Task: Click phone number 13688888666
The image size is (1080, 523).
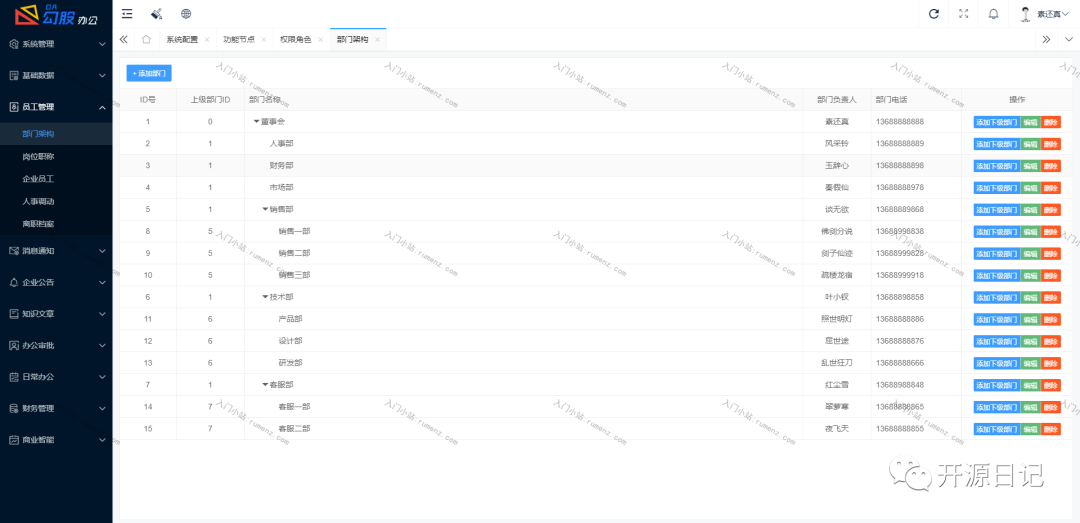Action: tap(900, 362)
